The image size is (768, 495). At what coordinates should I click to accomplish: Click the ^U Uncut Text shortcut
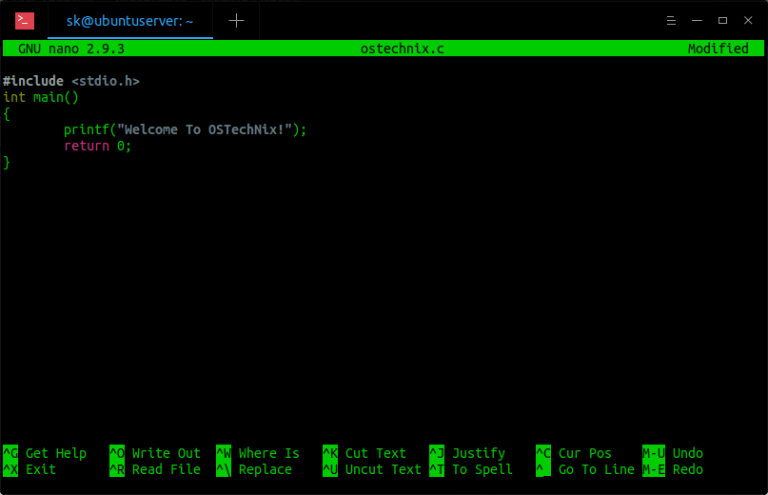372,469
